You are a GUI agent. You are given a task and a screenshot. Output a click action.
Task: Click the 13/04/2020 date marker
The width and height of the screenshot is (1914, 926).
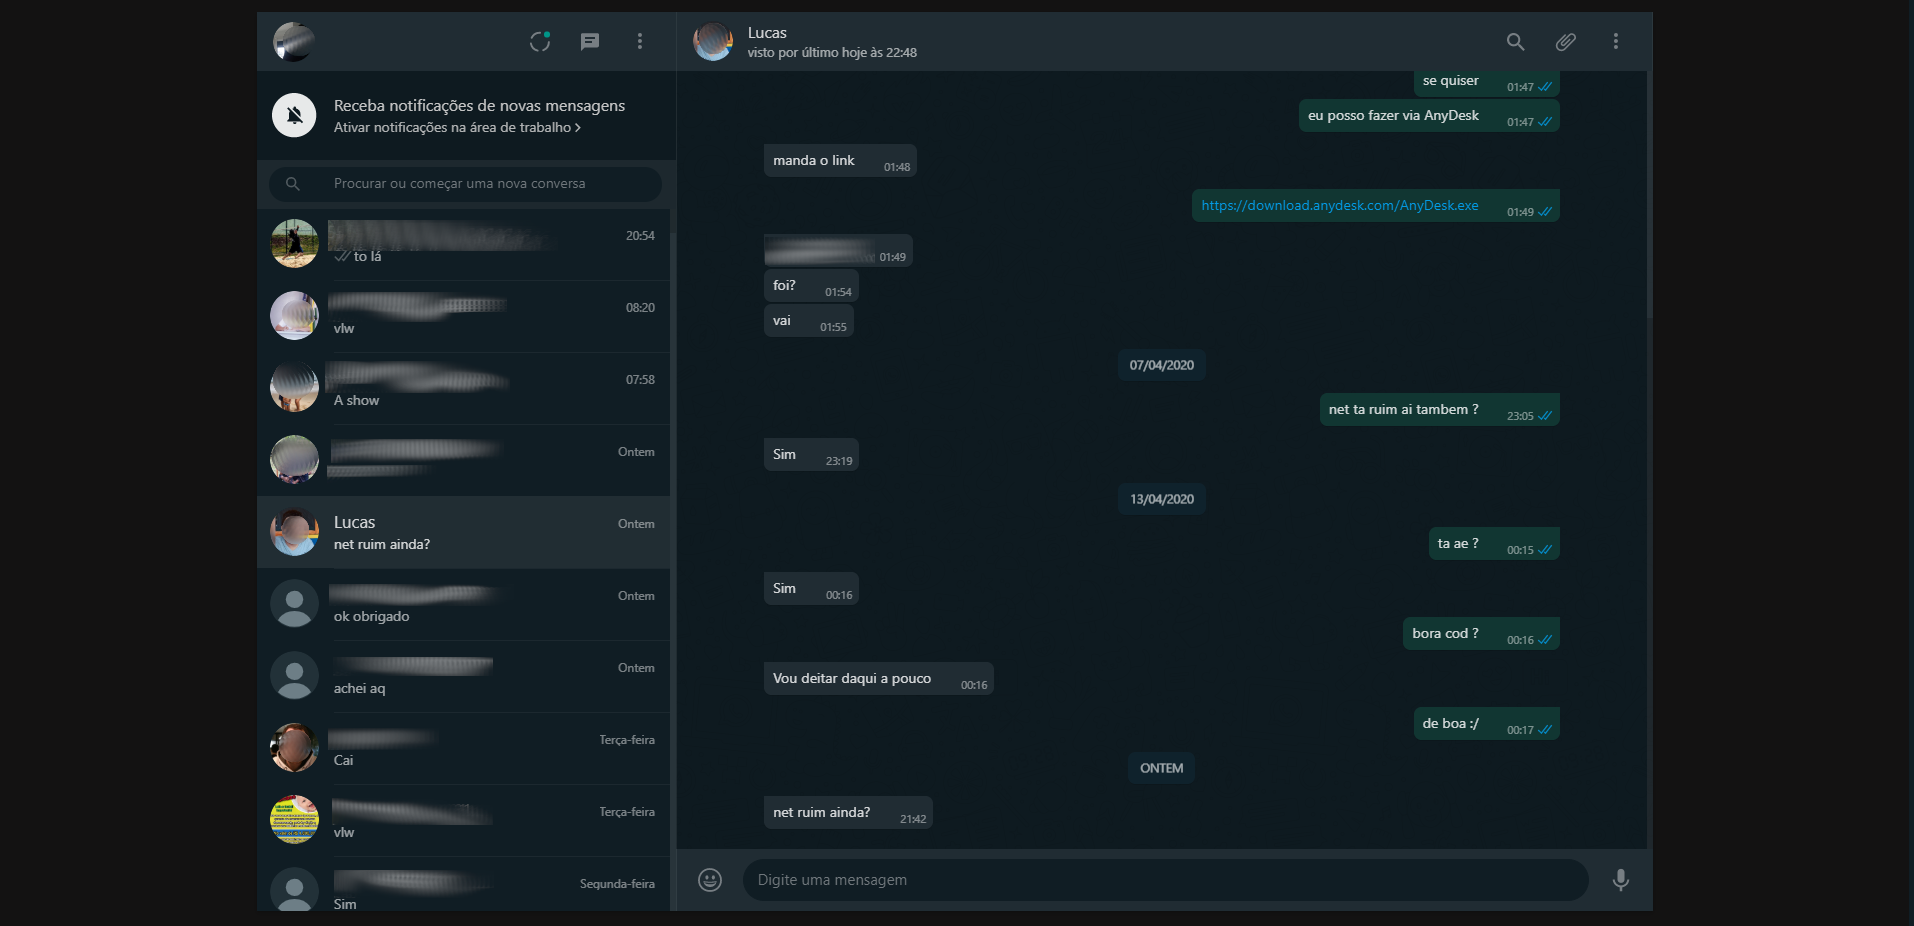pyautogui.click(x=1161, y=499)
